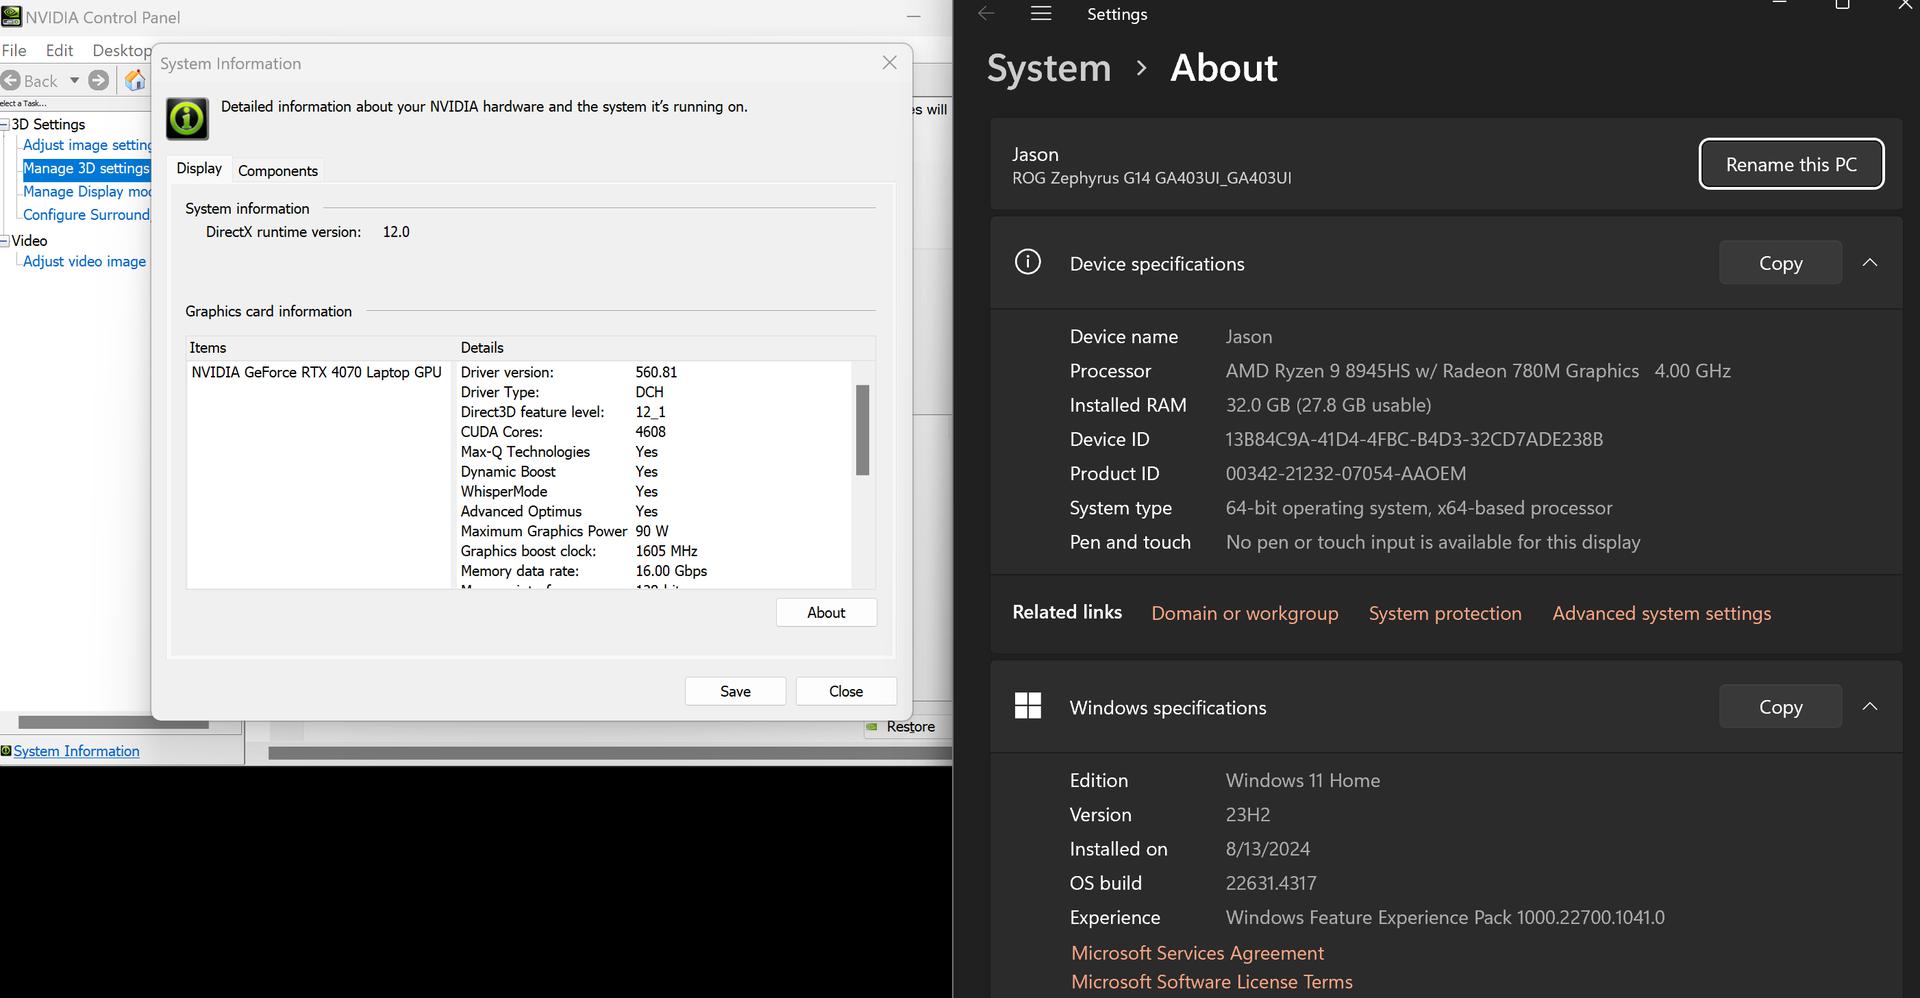Click the Close button in the dialog
Image resolution: width=1920 pixels, height=998 pixels.
point(846,691)
